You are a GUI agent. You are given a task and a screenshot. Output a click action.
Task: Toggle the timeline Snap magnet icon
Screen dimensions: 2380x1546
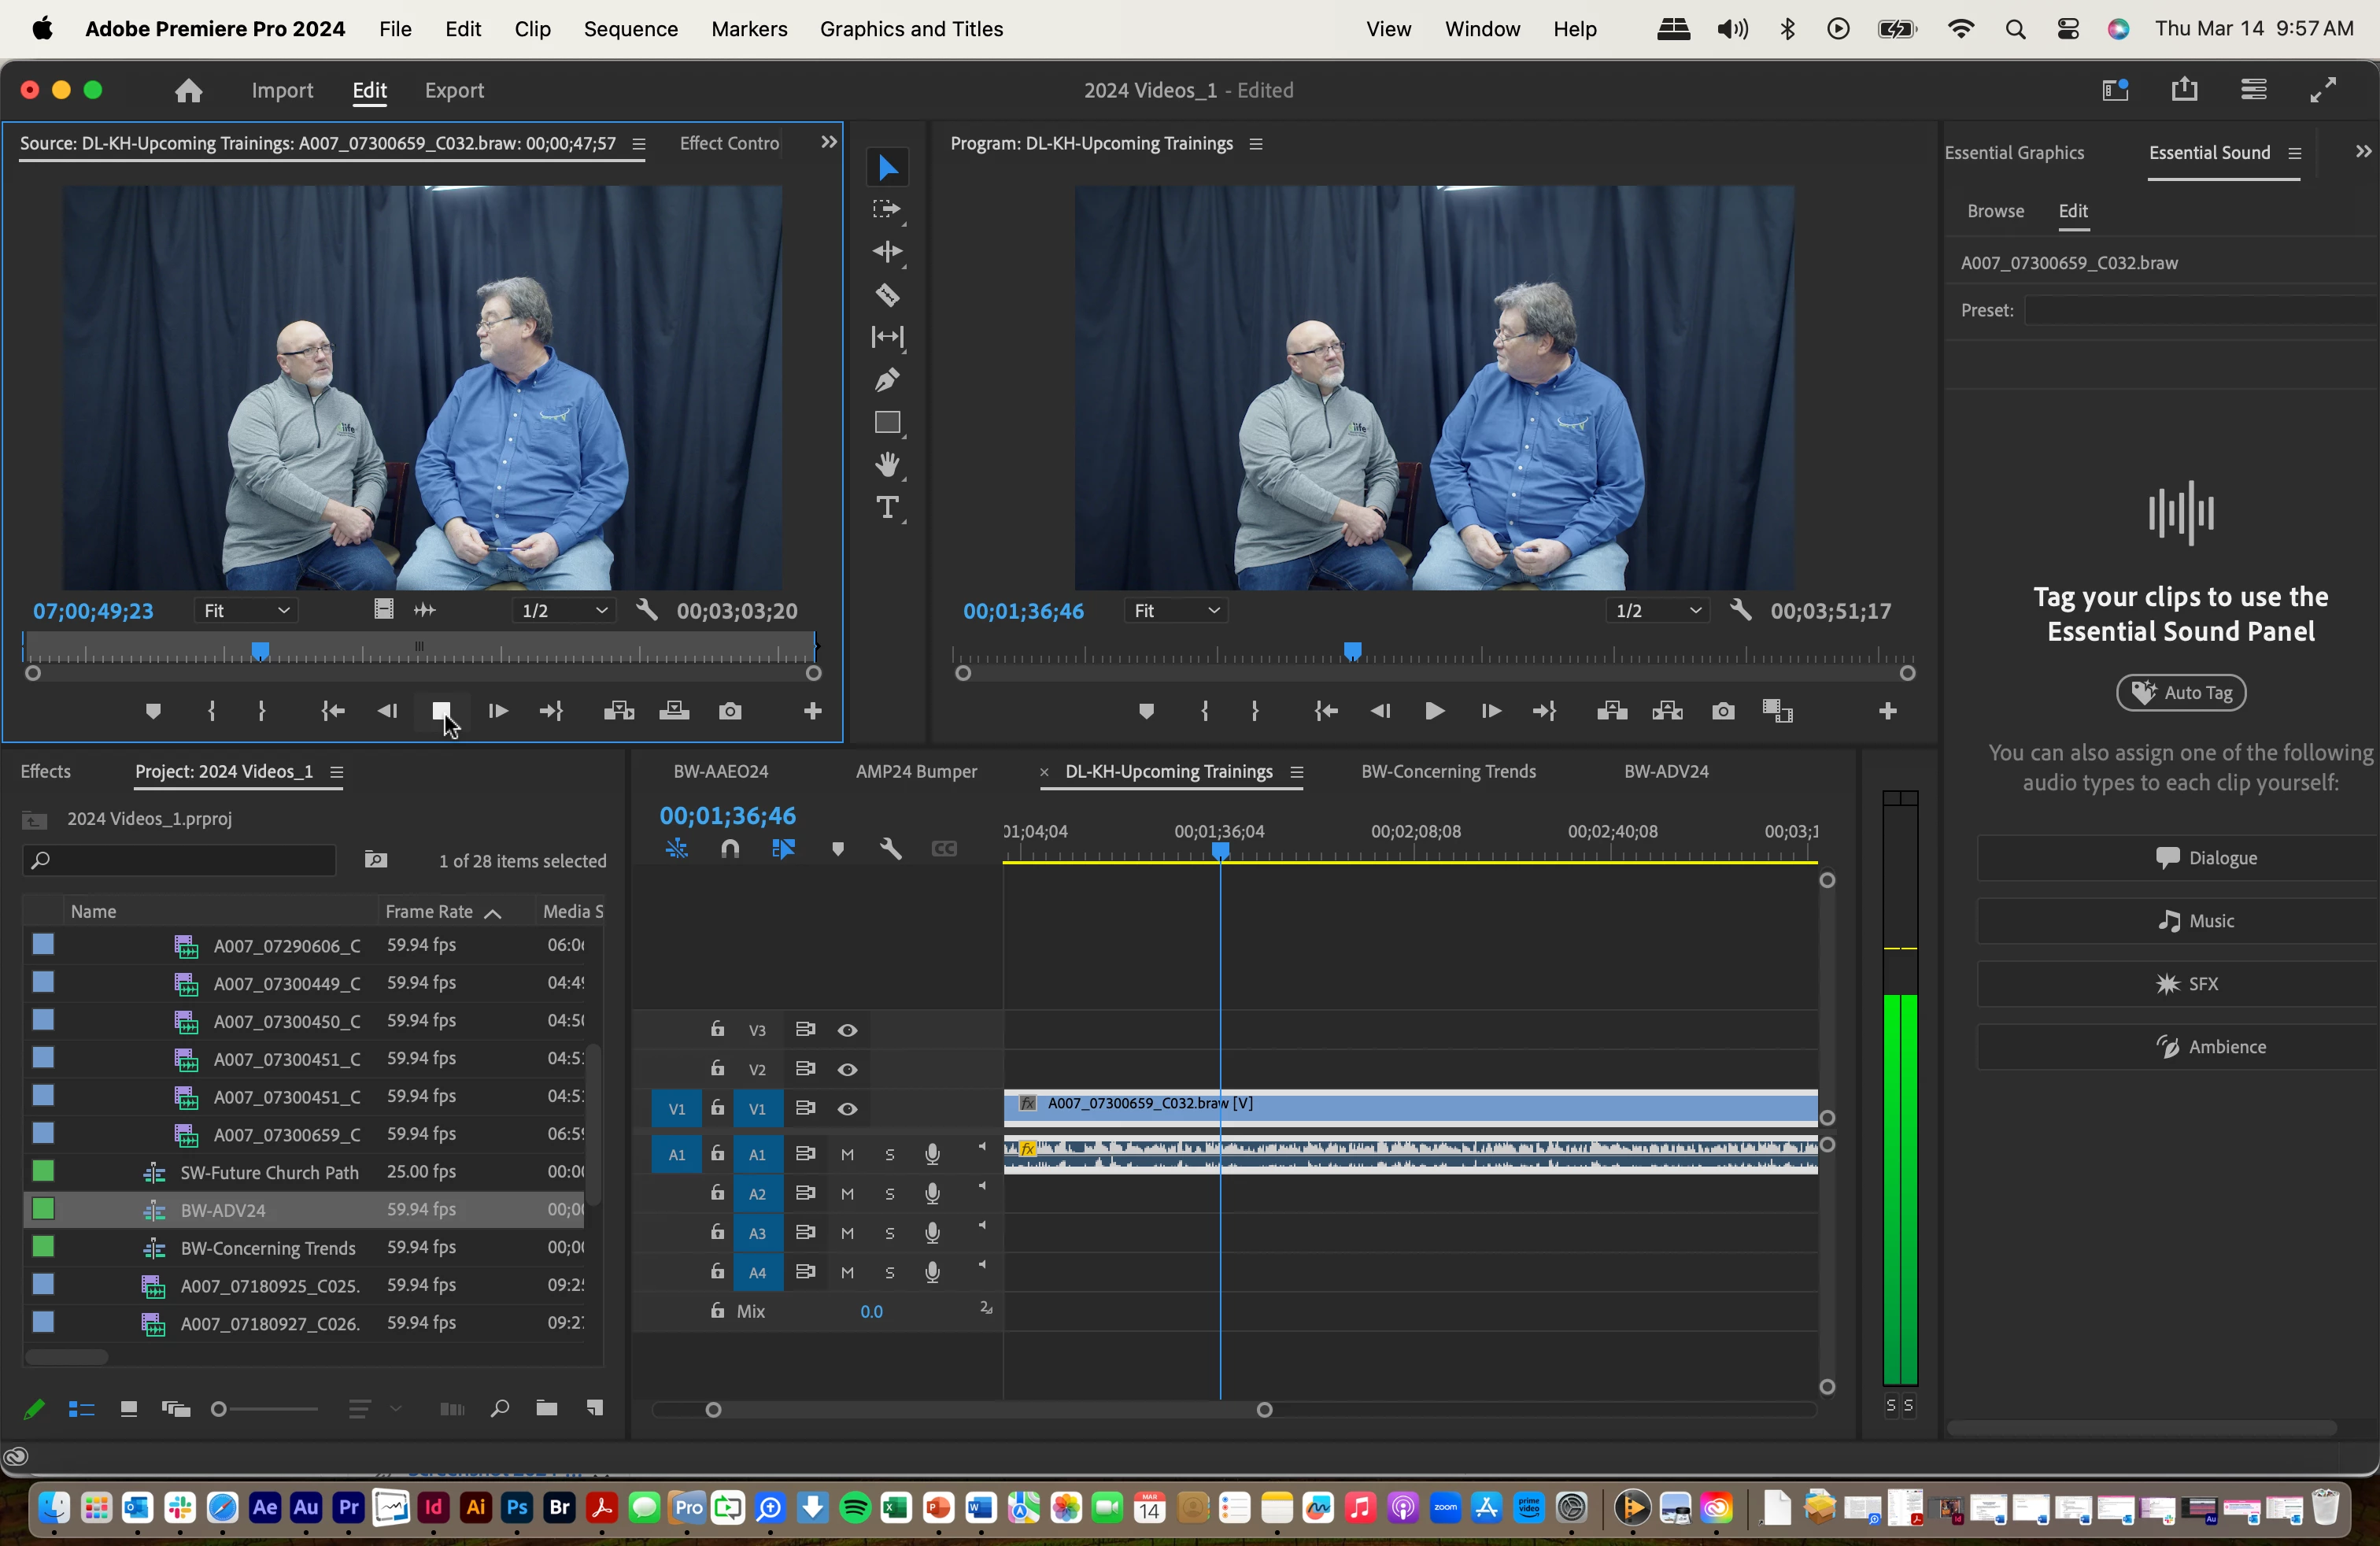[730, 849]
